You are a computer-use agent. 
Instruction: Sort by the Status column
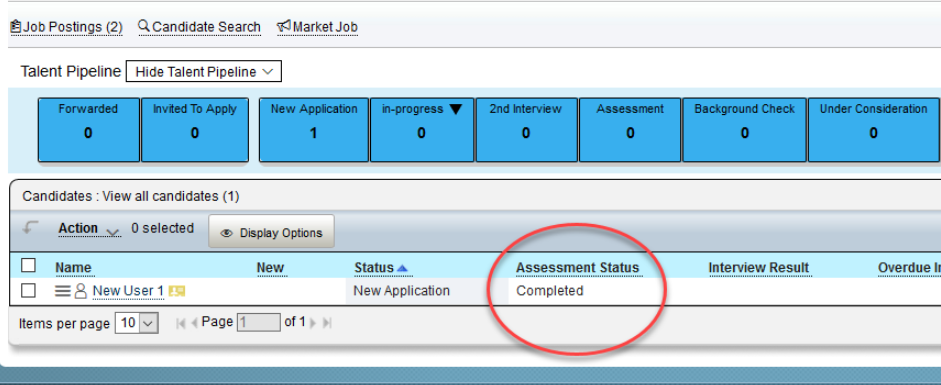[374, 268]
